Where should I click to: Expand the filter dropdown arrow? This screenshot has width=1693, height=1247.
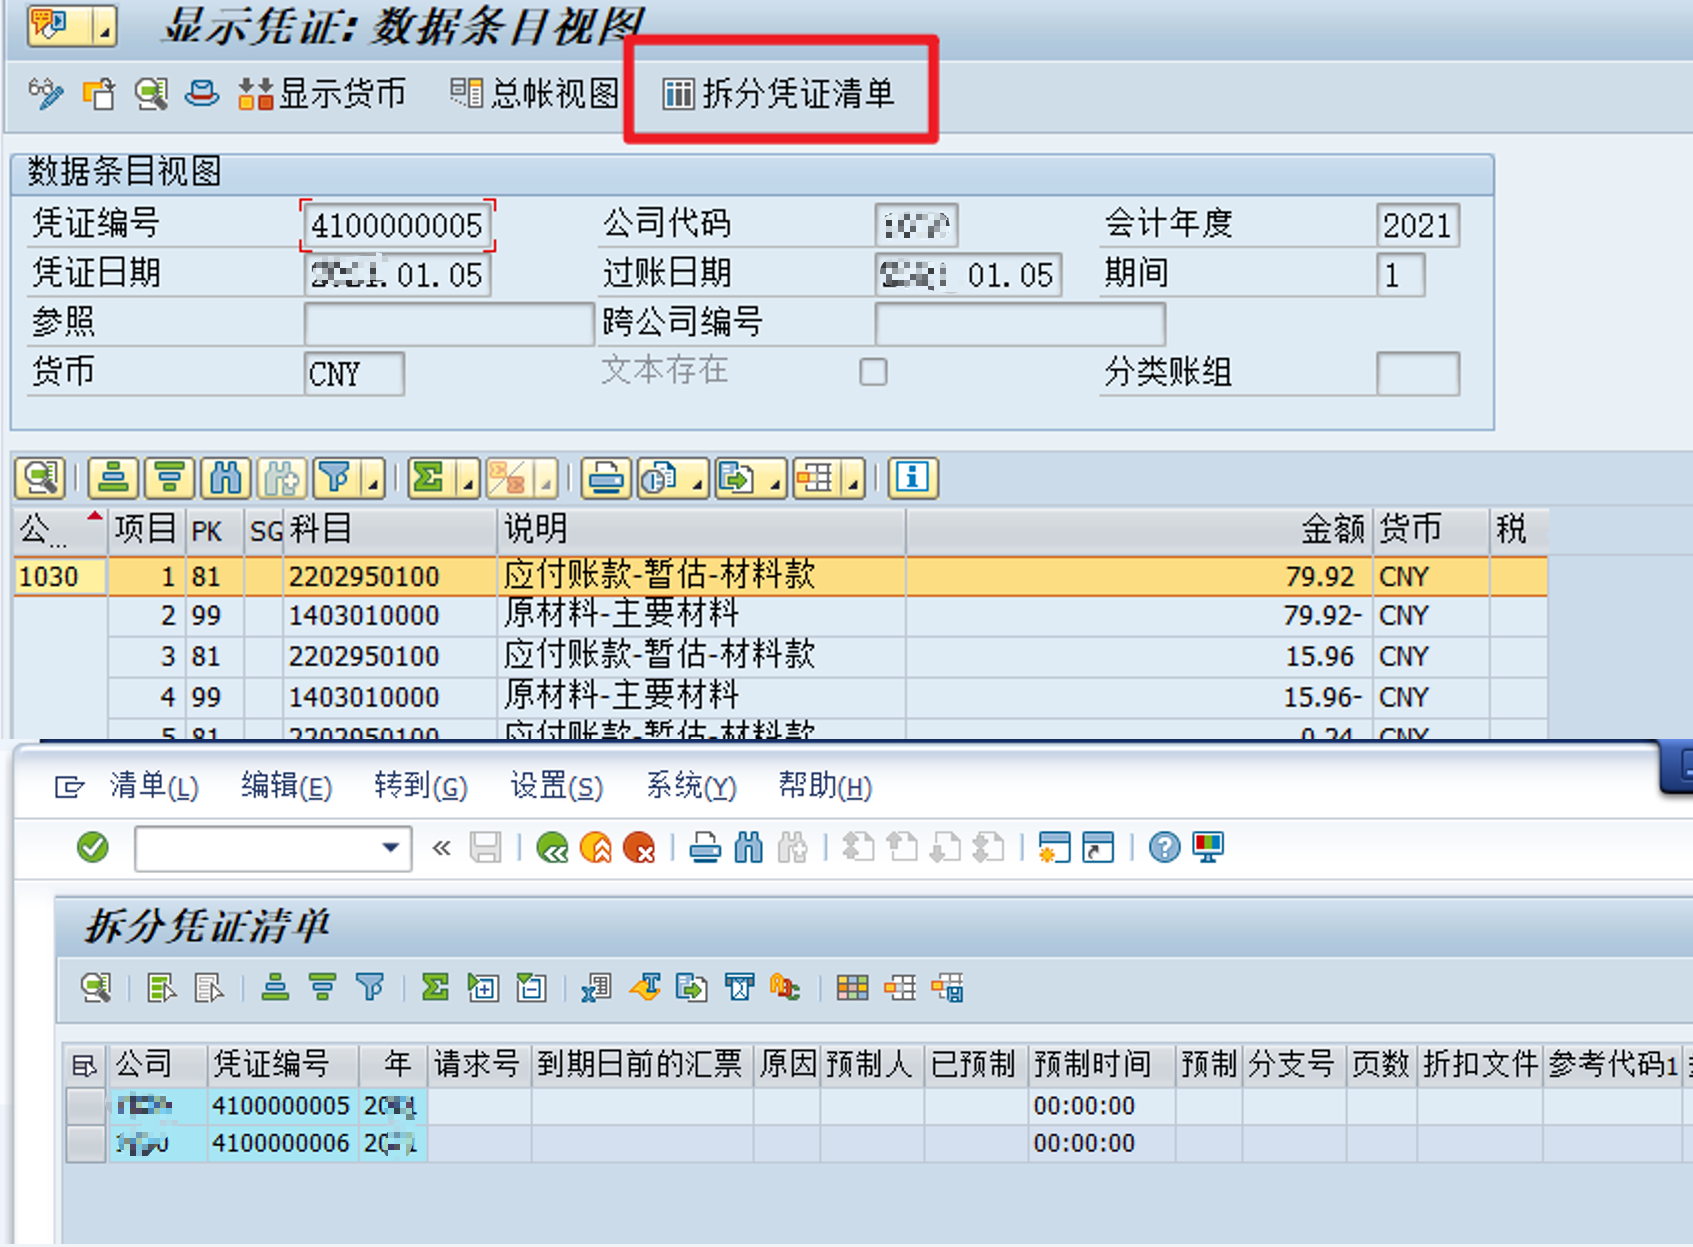(371, 487)
